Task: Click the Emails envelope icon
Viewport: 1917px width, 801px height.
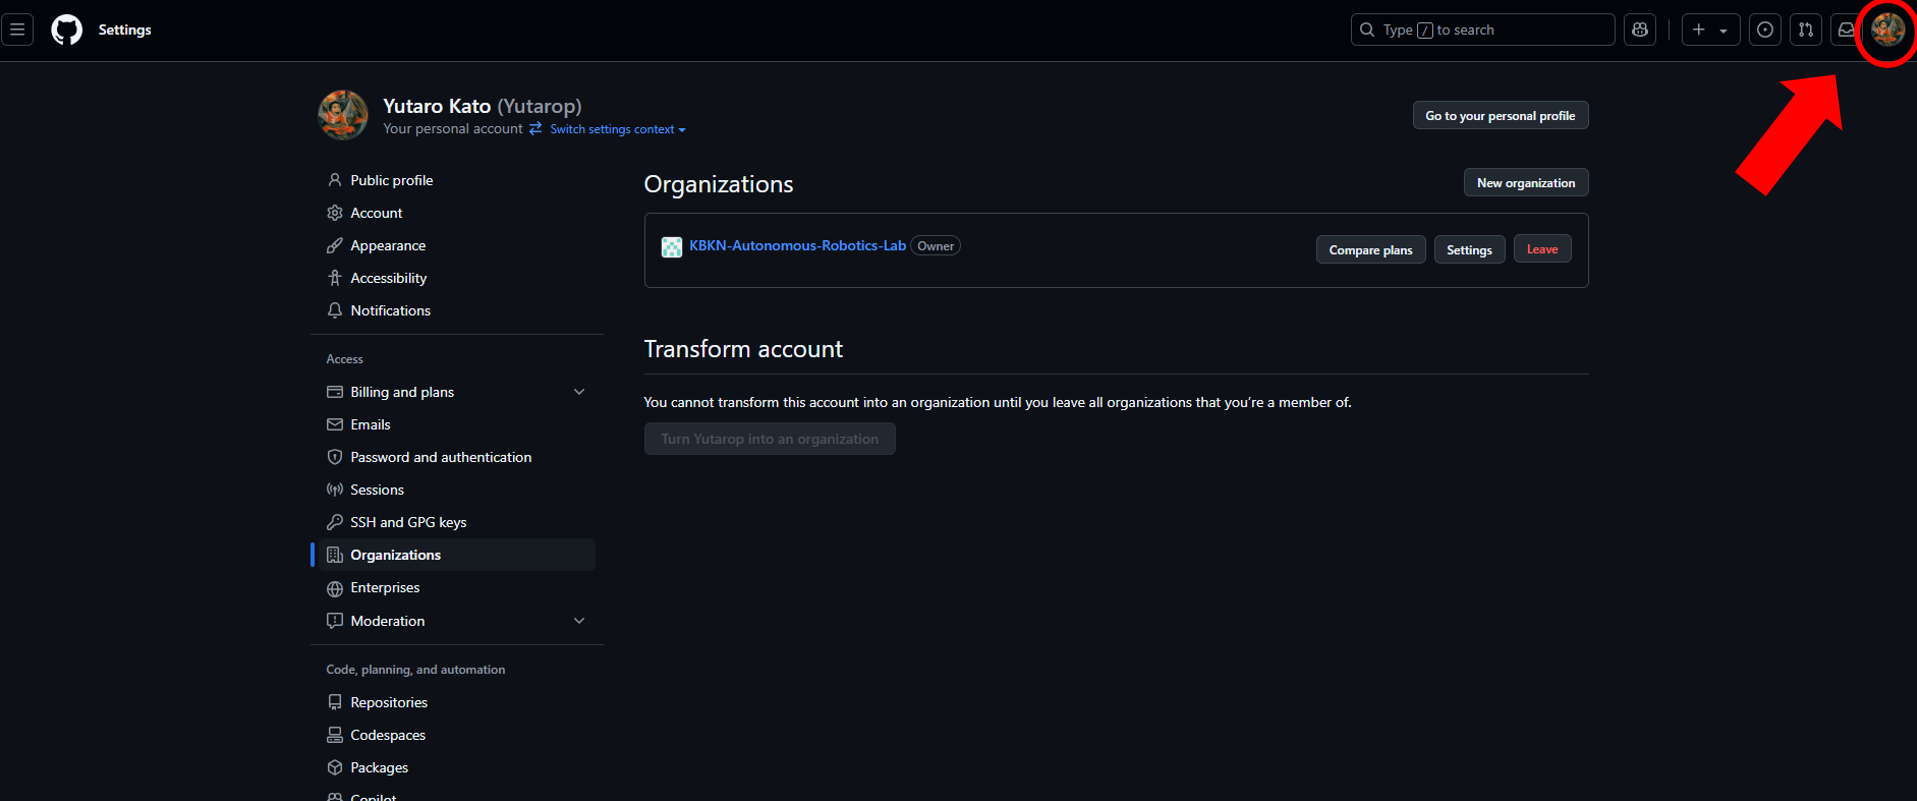Action: tap(335, 425)
